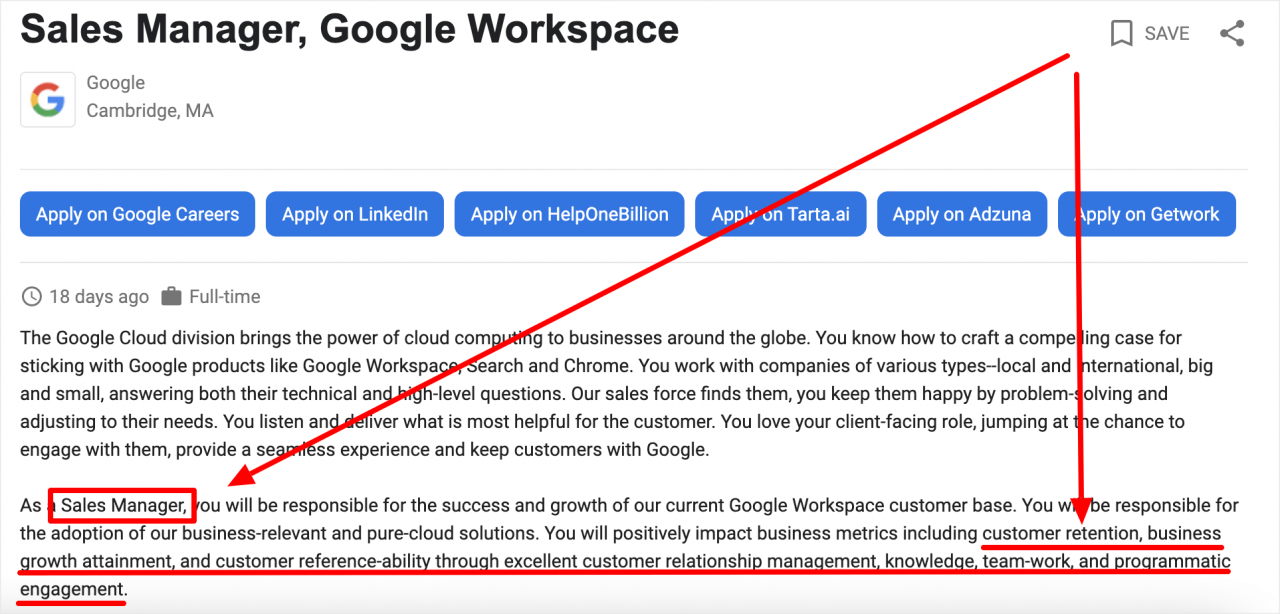Click the underlined 'customer retention' phrase

(x=1060, y=534)
